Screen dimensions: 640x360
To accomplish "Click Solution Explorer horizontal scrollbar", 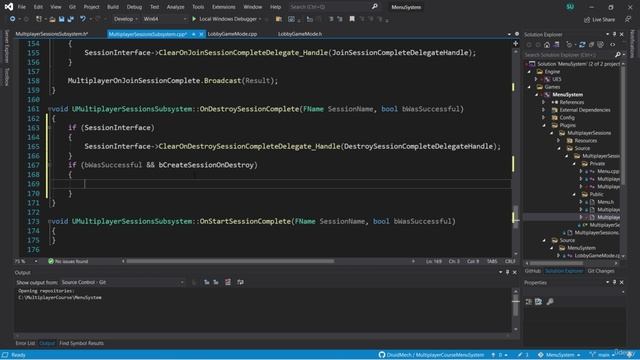I will point(571,263).
